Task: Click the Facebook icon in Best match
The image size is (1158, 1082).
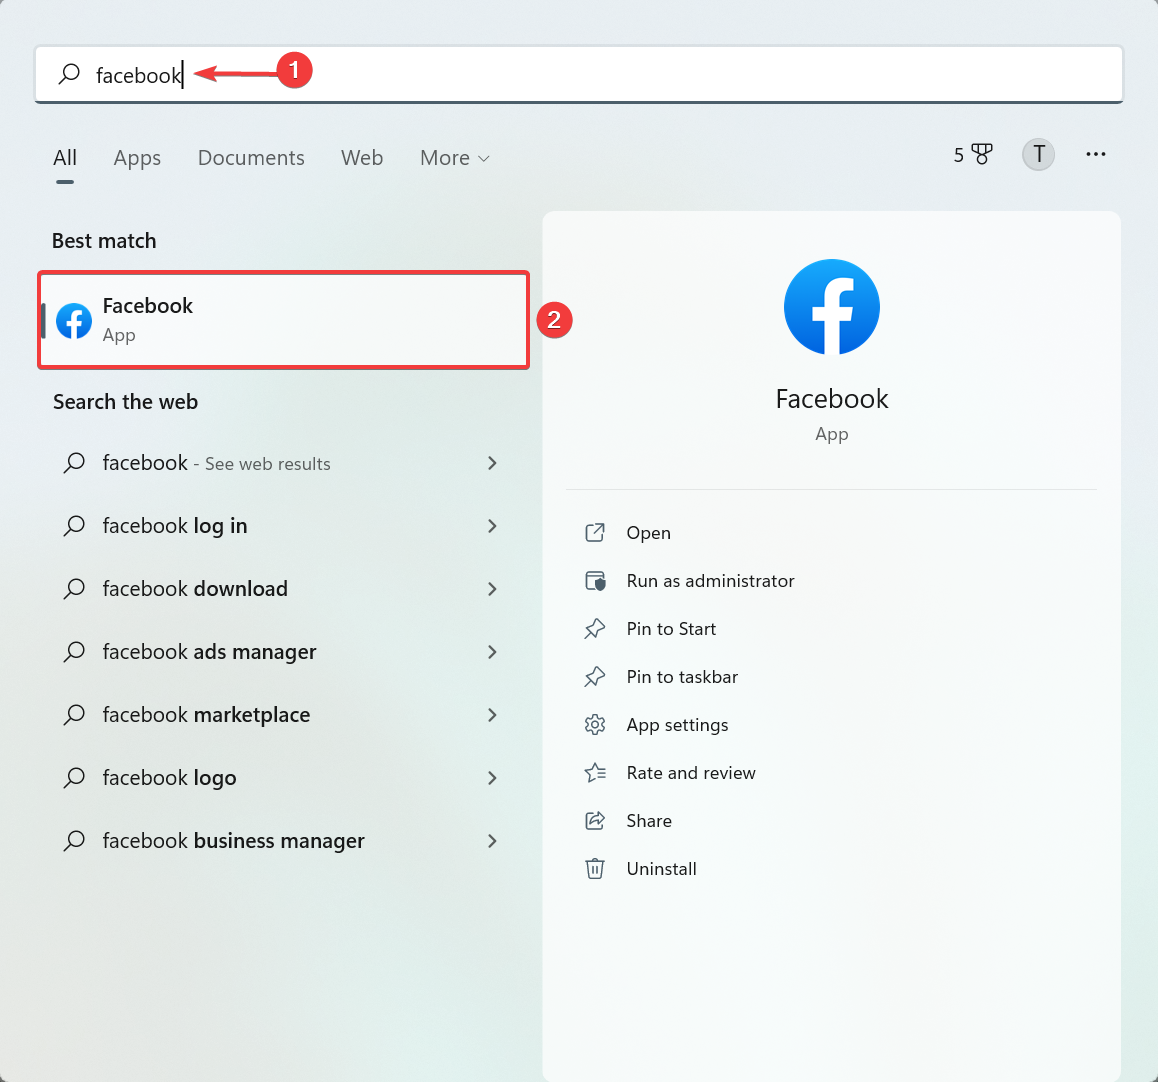Action: point(74,321)
